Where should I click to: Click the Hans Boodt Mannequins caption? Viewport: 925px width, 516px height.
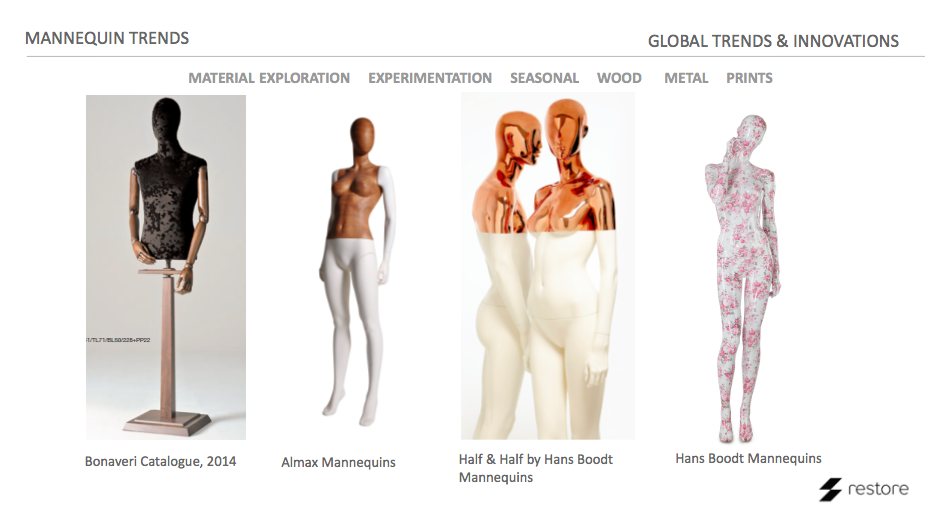click(748, 458)
